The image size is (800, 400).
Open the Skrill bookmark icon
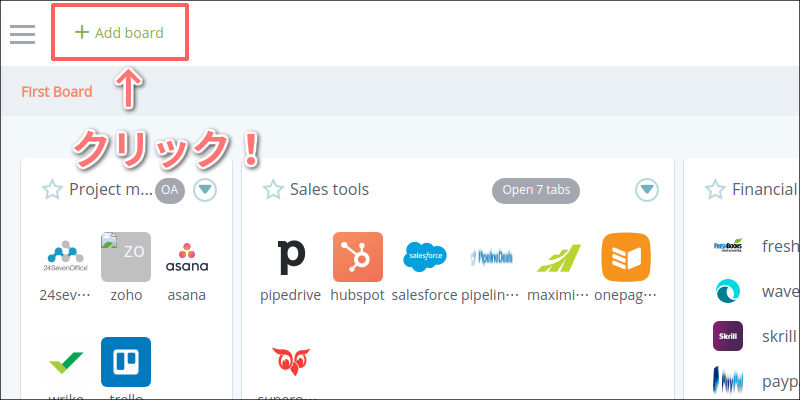(x=727, y=336)
